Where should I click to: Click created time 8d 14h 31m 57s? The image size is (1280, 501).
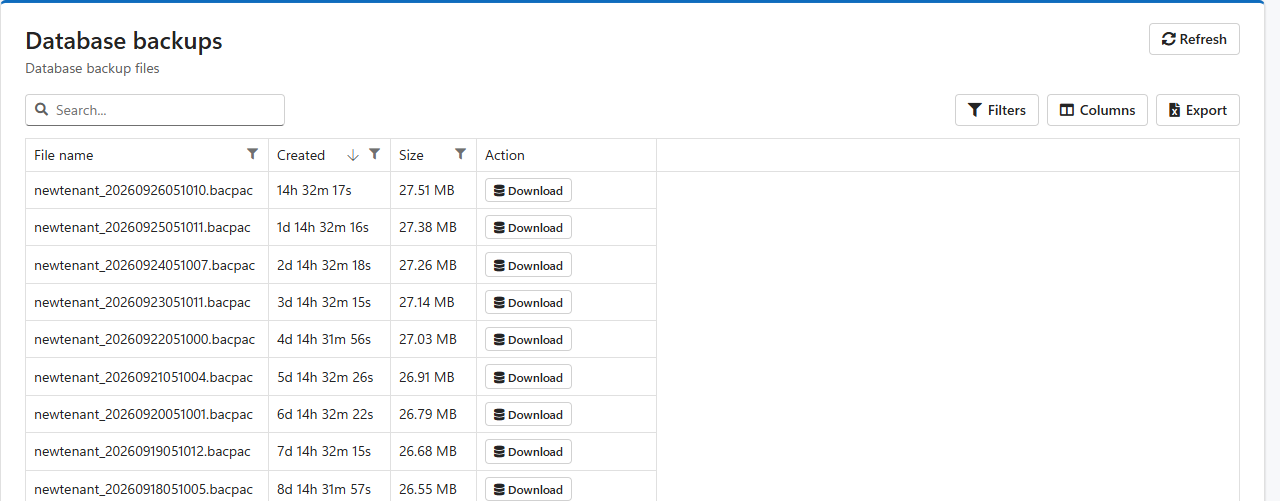[324, 489]
